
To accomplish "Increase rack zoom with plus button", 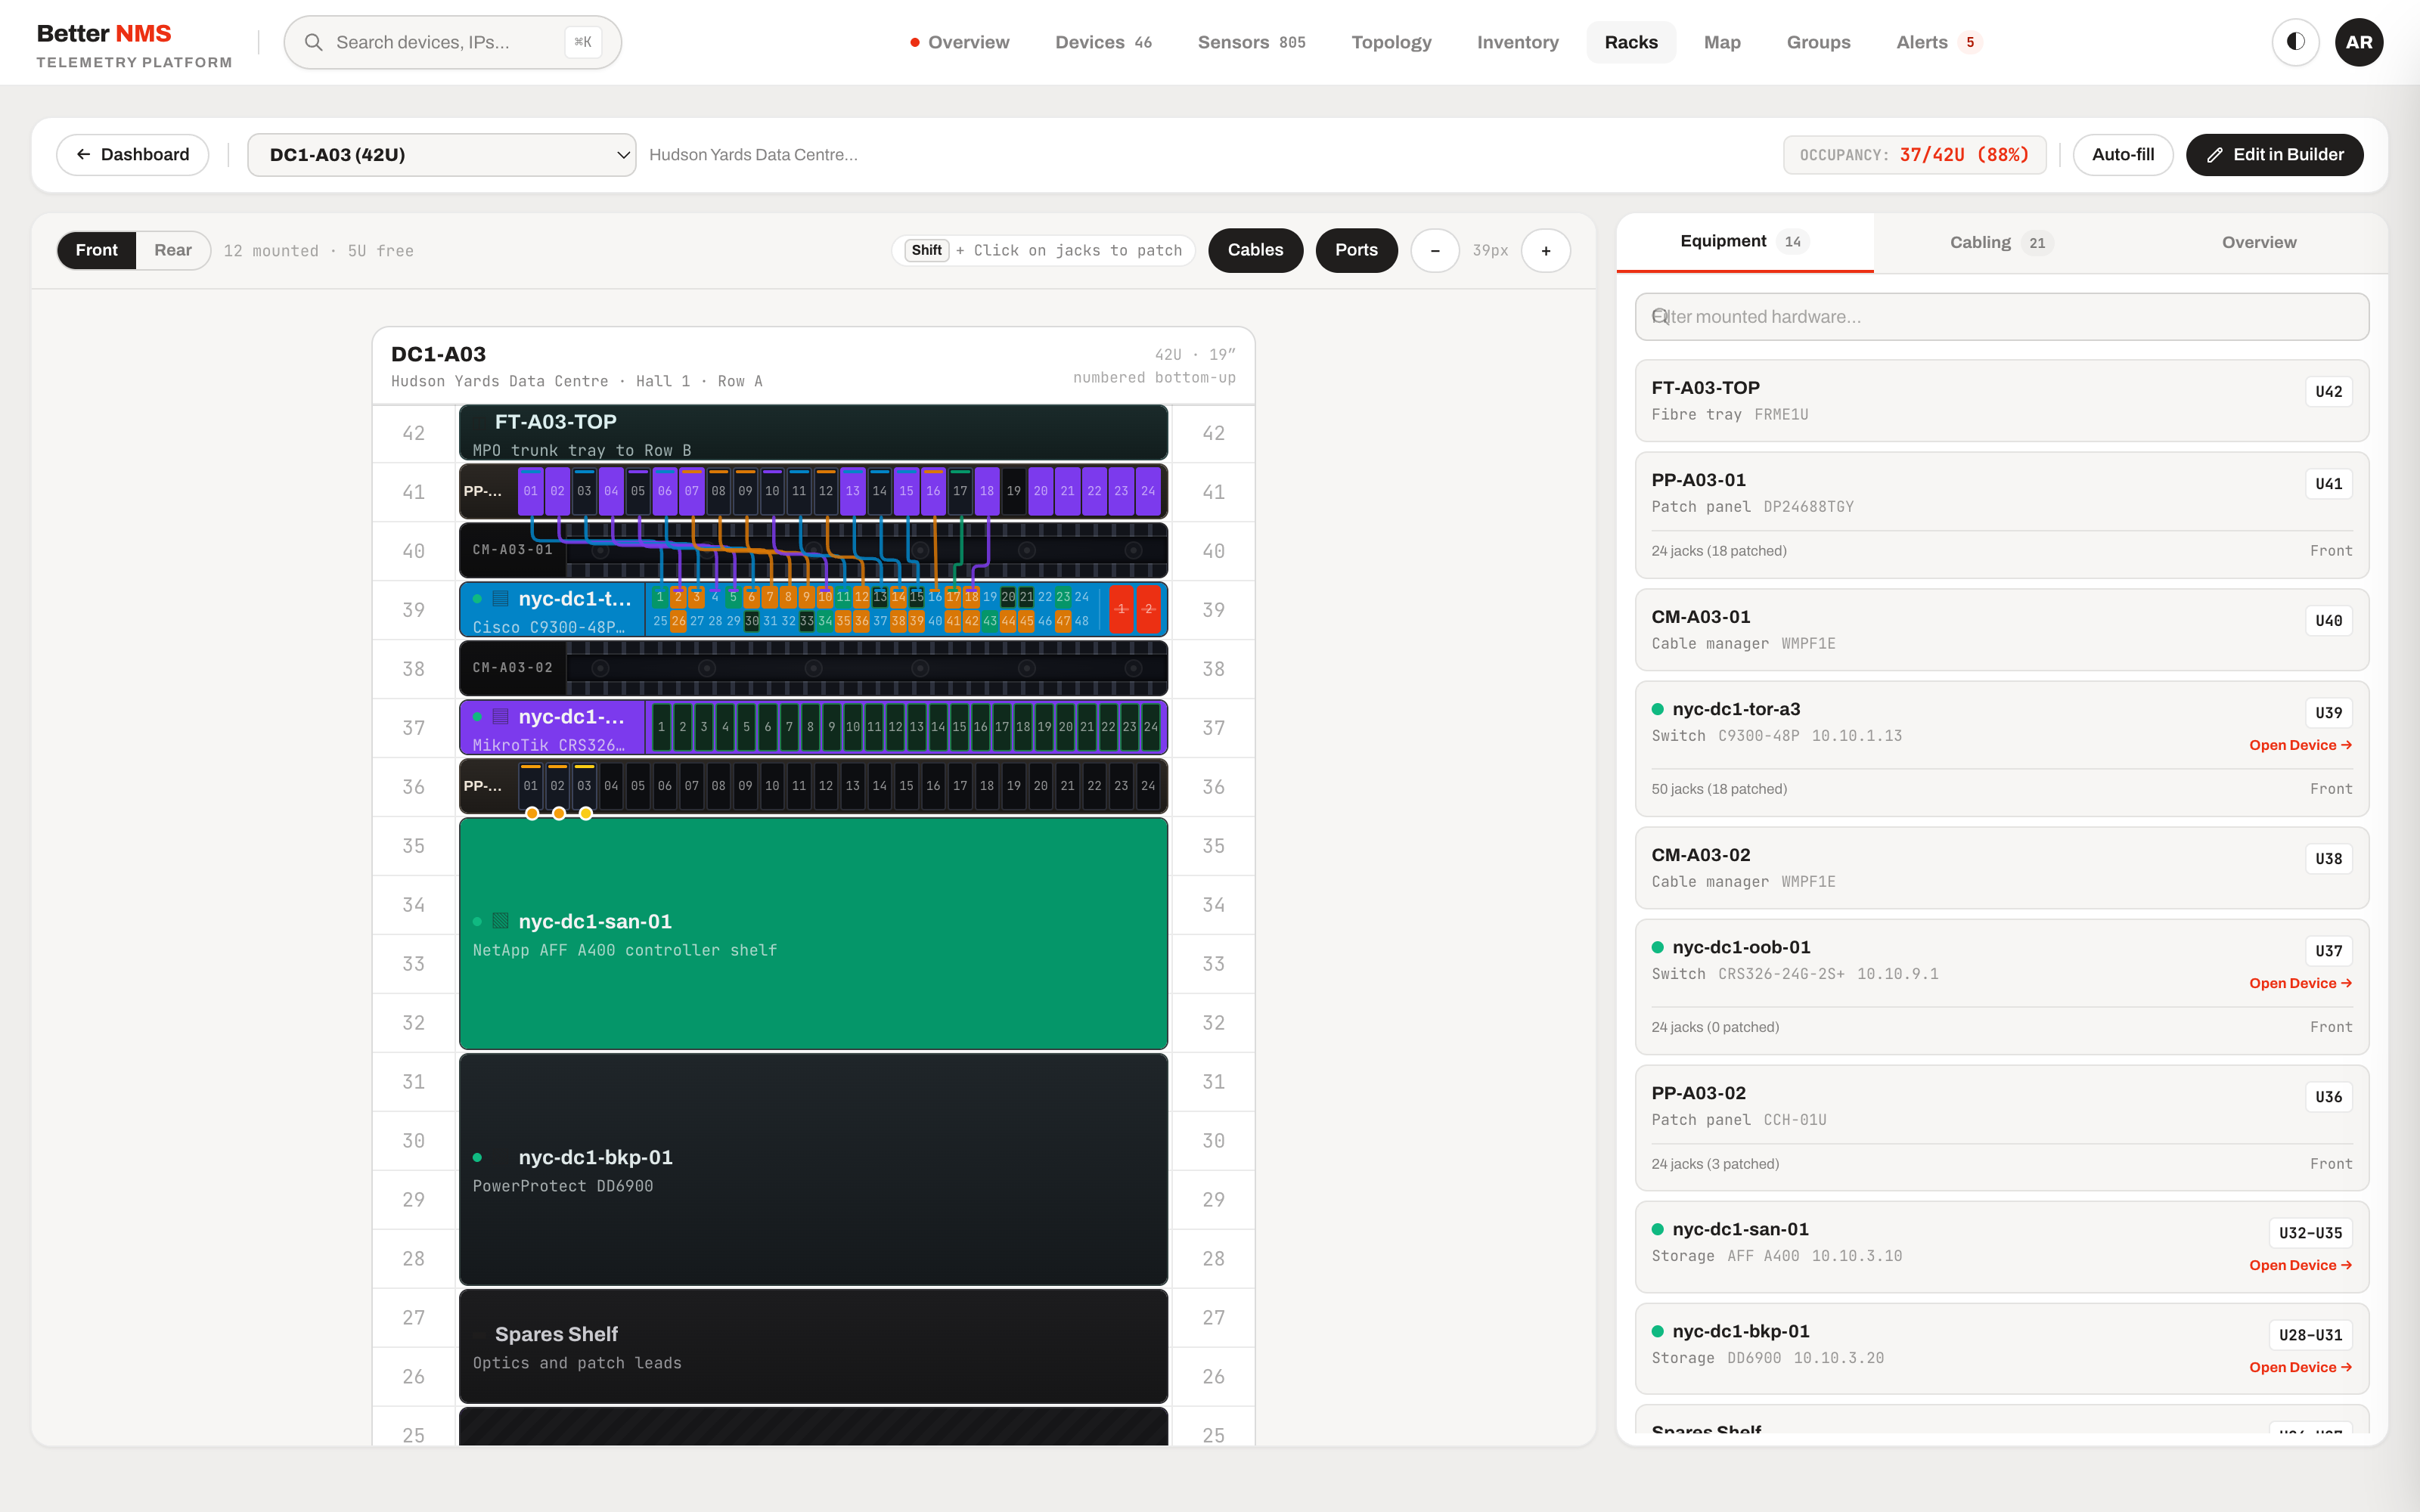I will coord(1546,251).
